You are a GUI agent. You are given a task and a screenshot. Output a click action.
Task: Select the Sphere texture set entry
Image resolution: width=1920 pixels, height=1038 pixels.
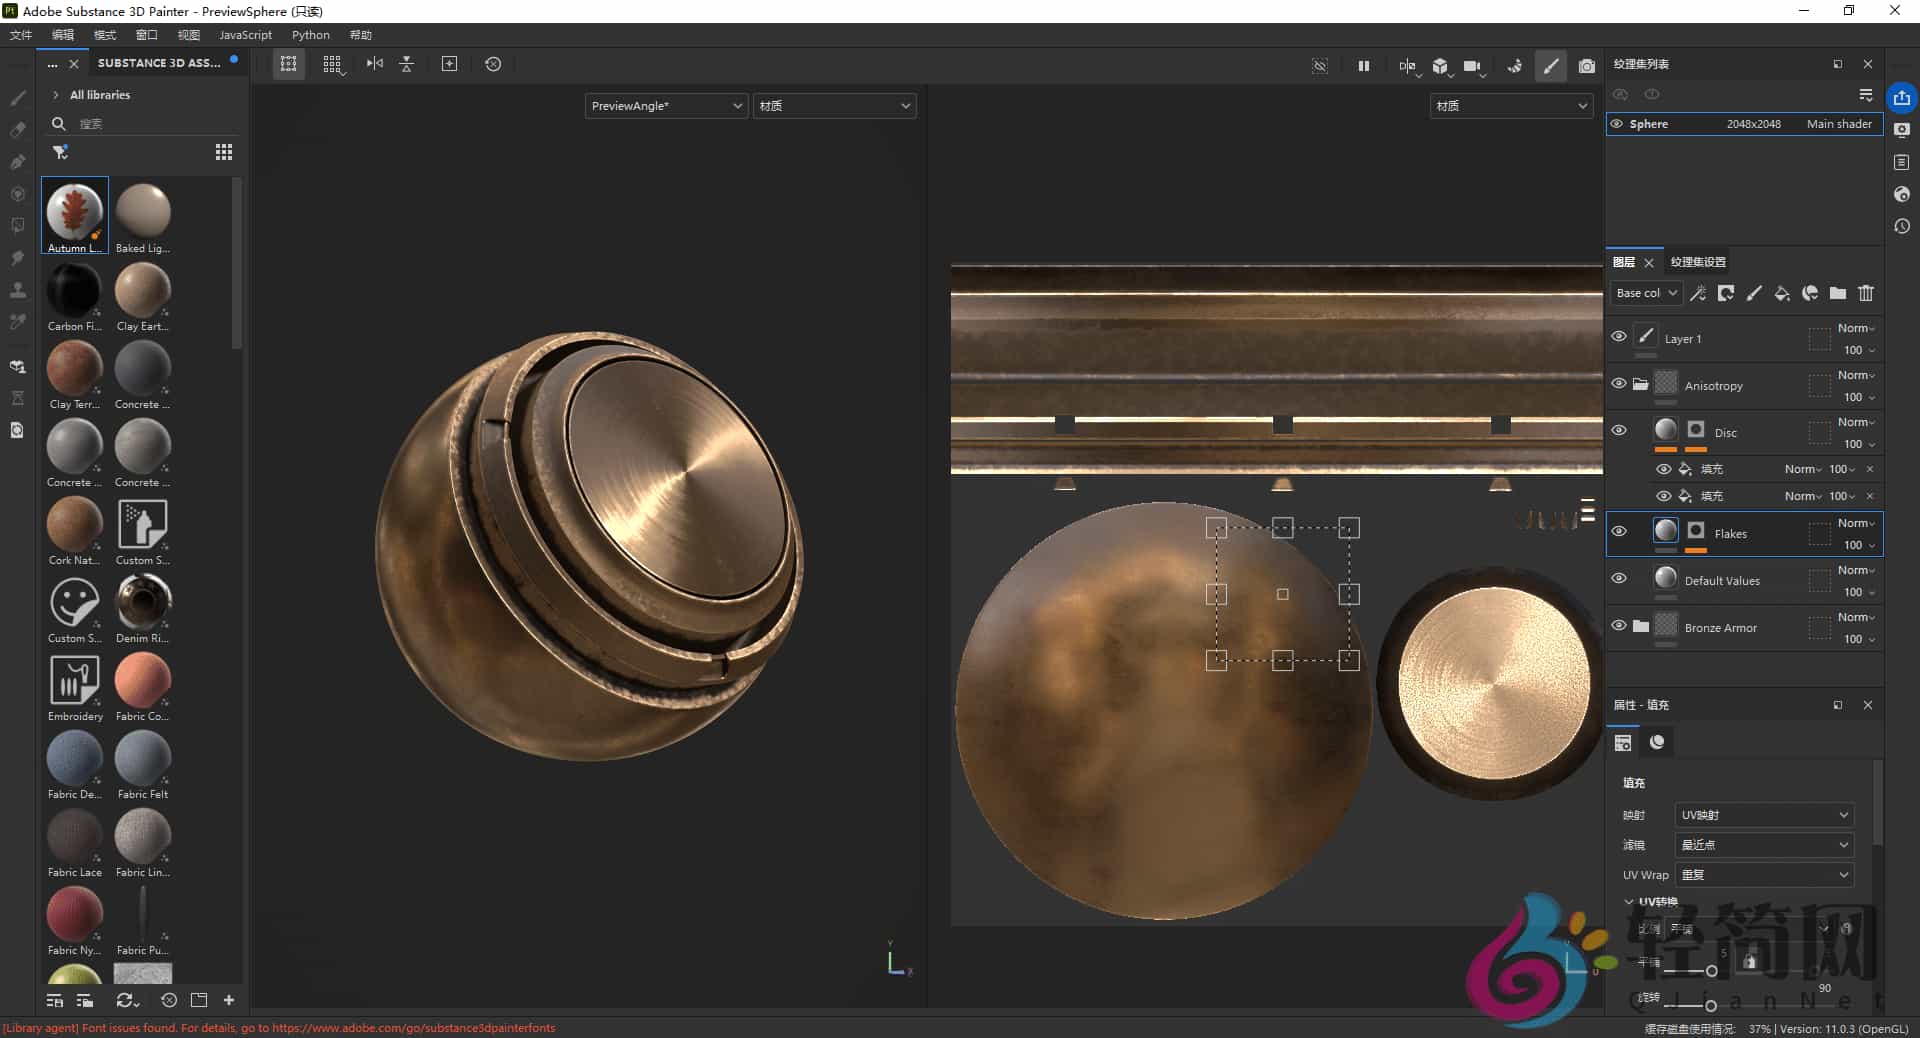point(1650,123)
